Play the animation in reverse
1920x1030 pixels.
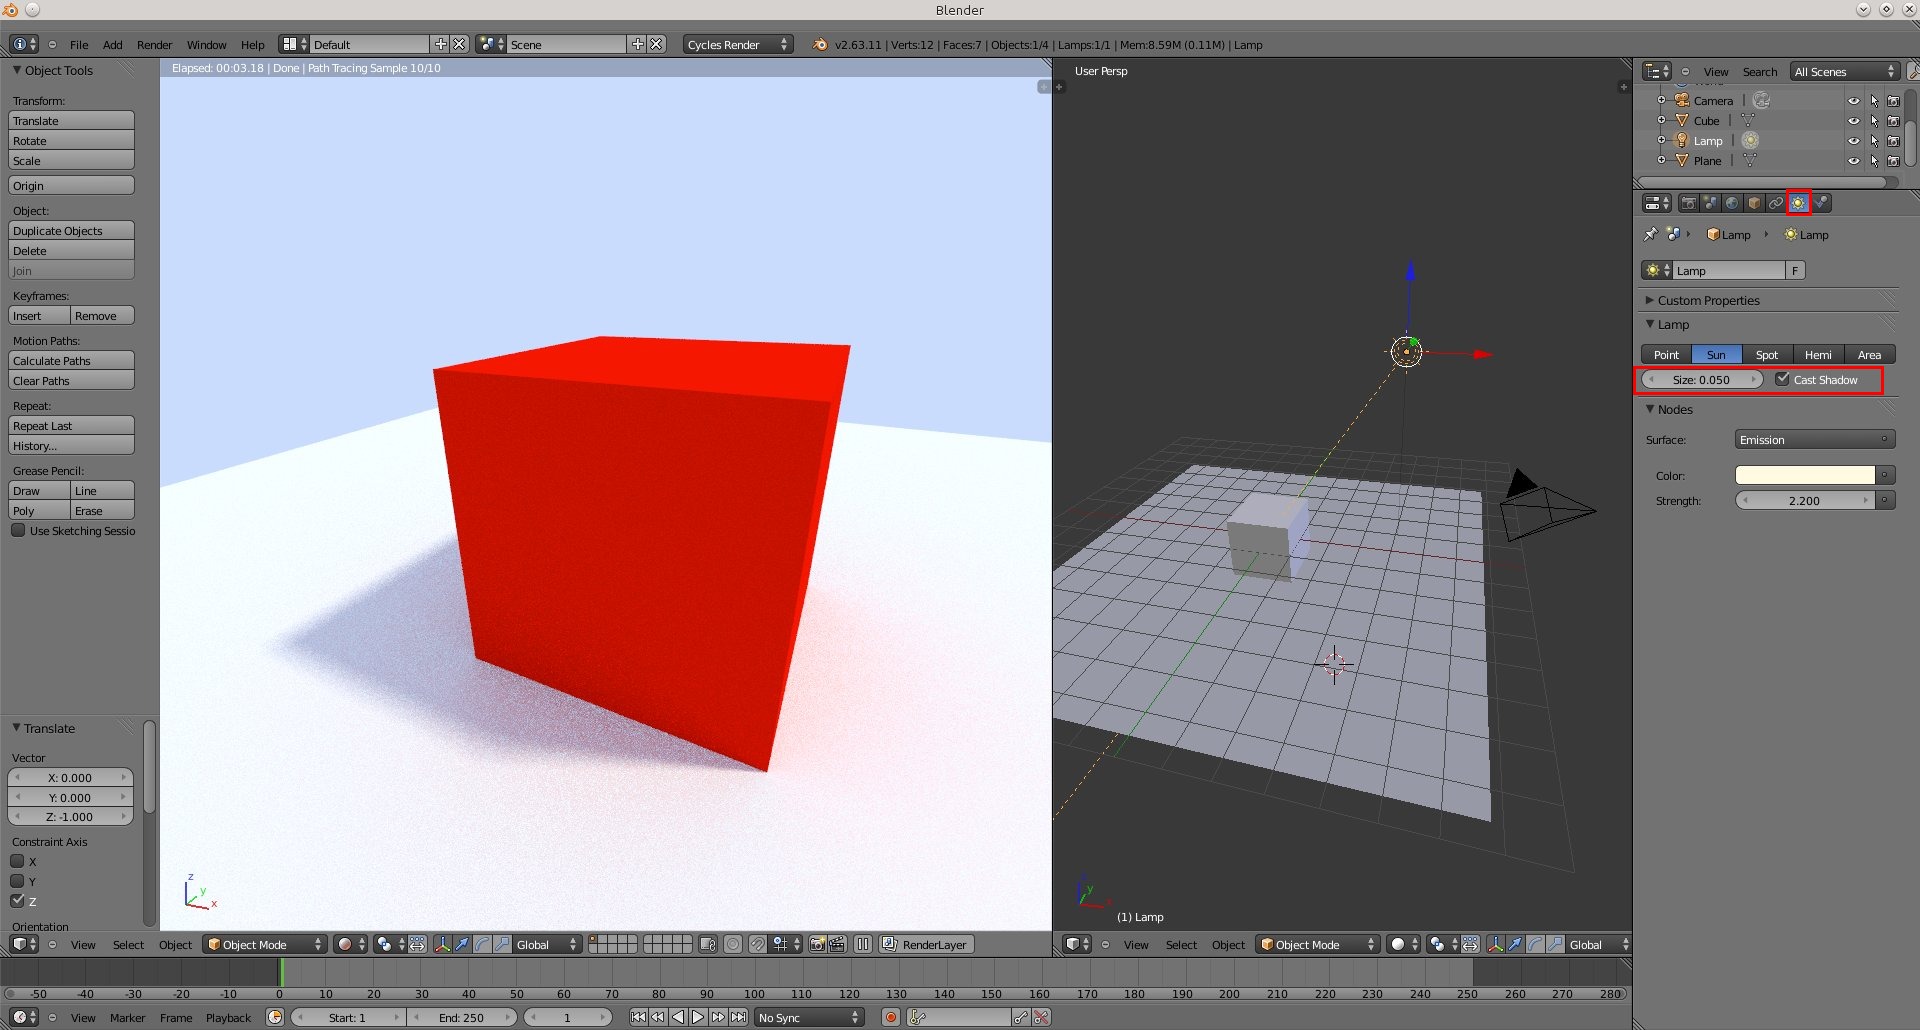click(x=678, y=1017)
